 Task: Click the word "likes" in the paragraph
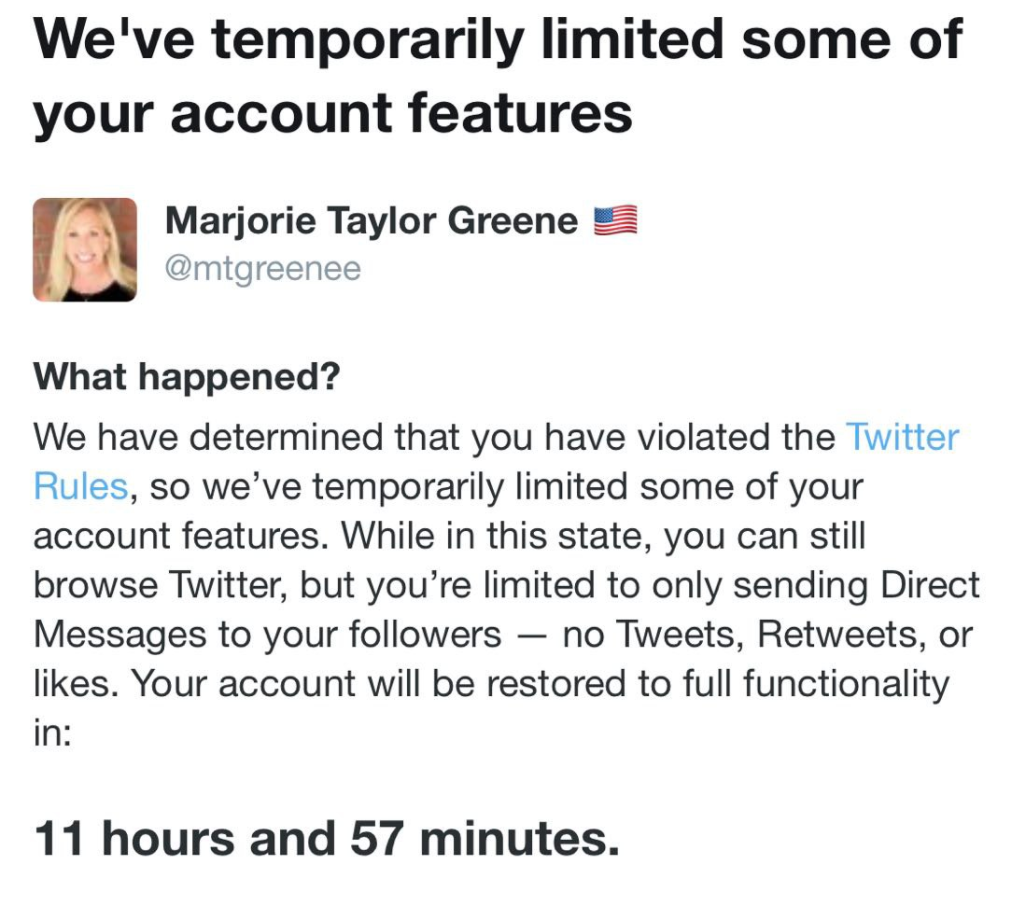click(76, 684)
